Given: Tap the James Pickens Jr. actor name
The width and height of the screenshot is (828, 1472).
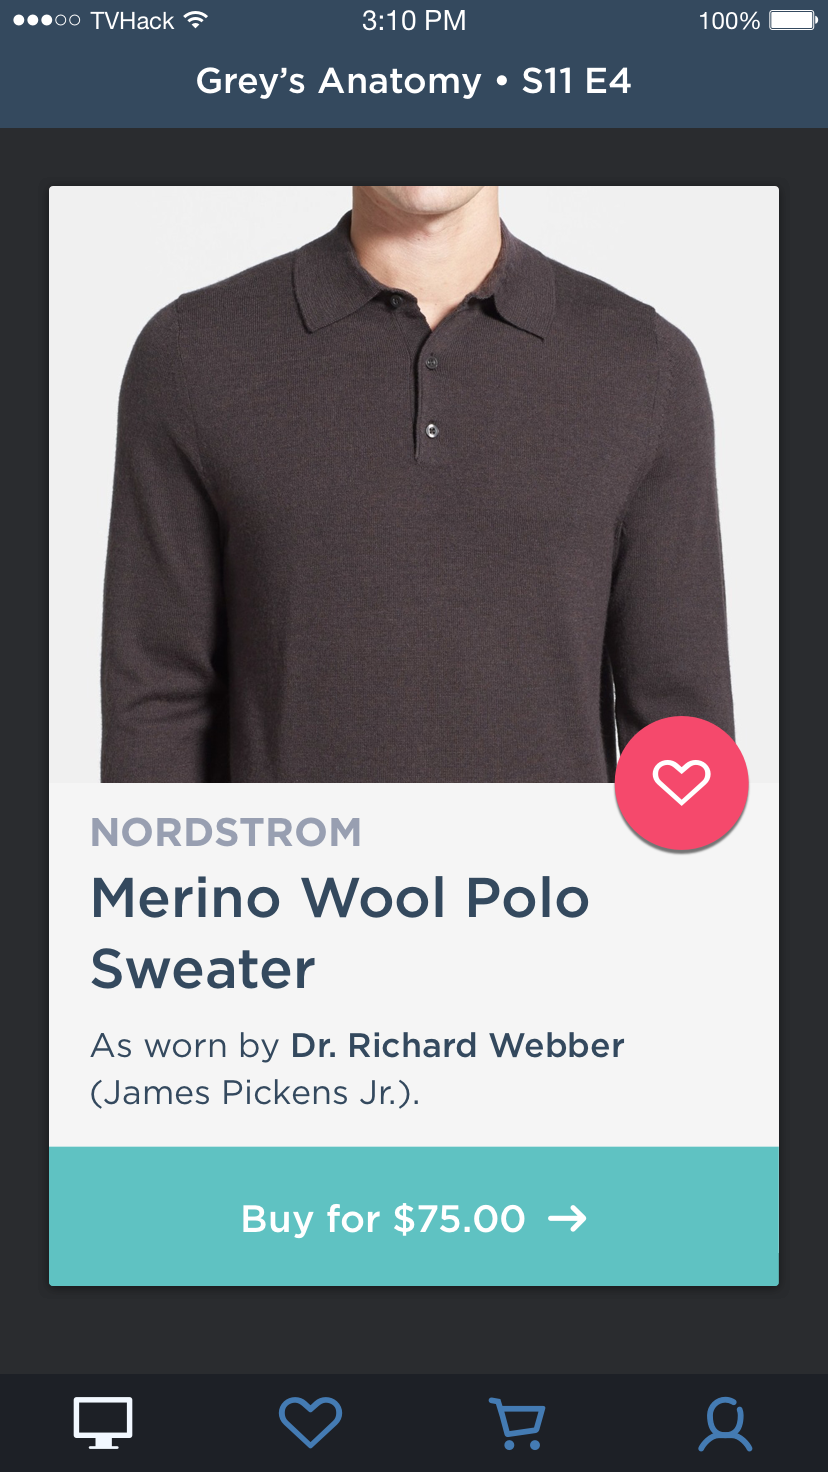Looking at the screenshot, I should [x=254, y=1093].
